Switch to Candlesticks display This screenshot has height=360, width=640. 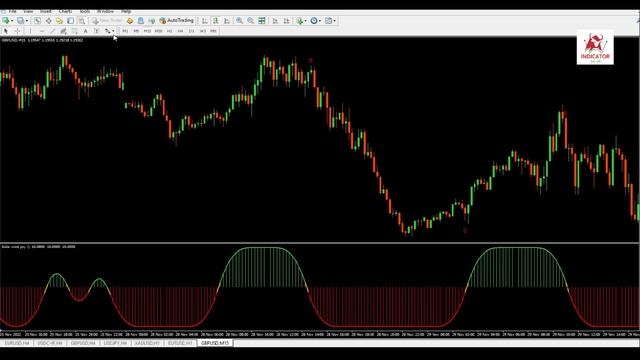pyautogui.click(x=216, y=20)
